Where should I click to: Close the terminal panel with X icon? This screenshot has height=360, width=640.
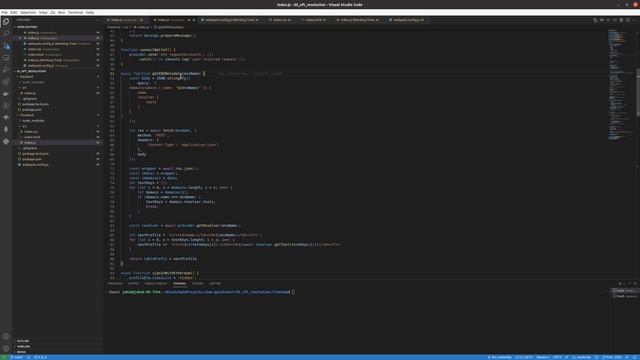[635, 283]
